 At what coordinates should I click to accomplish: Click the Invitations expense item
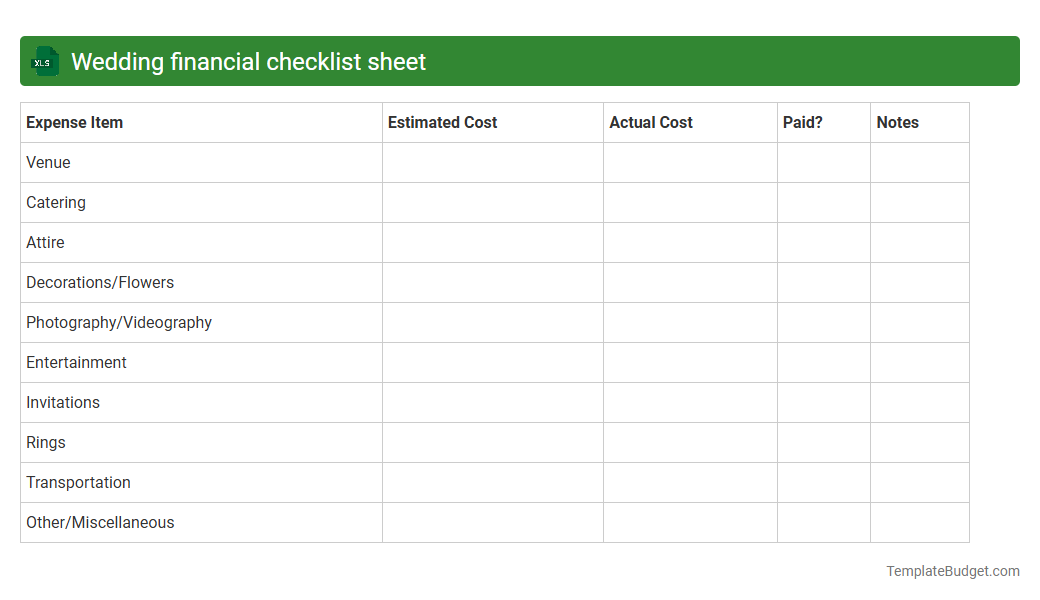point(63,402)
